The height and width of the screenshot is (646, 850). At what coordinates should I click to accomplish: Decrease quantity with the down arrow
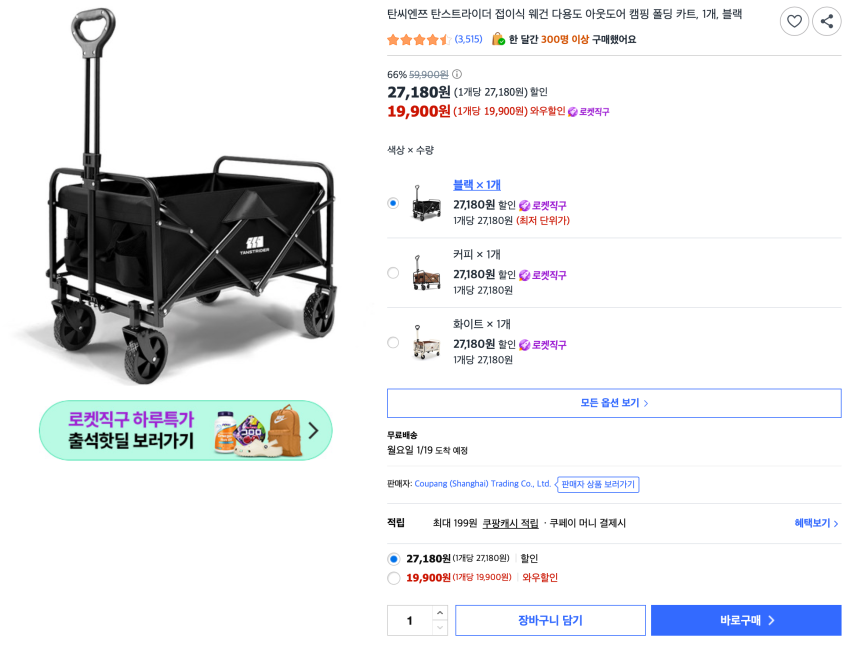[440, 628]
